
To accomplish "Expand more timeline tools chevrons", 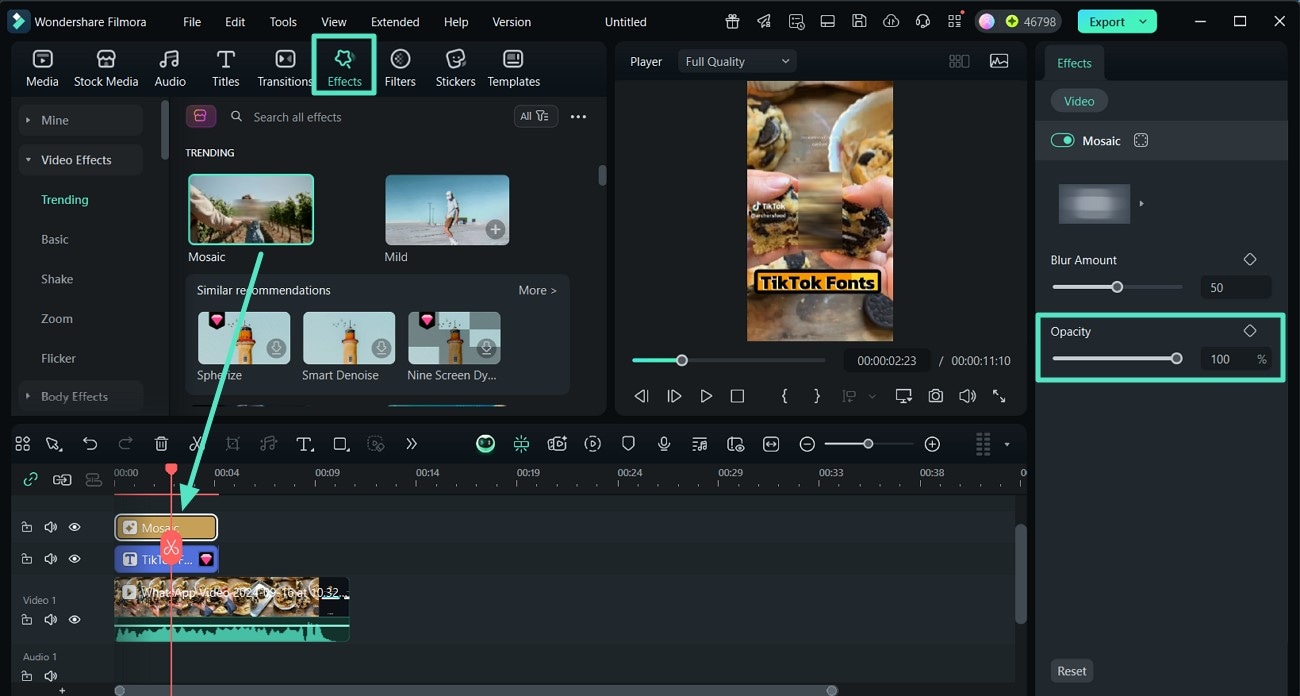I will point(411,444).
